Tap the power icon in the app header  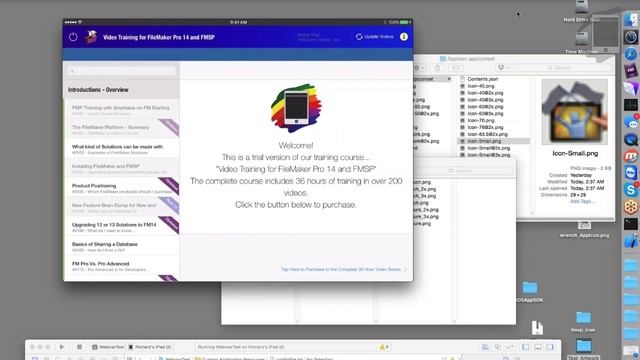(73, 37)
